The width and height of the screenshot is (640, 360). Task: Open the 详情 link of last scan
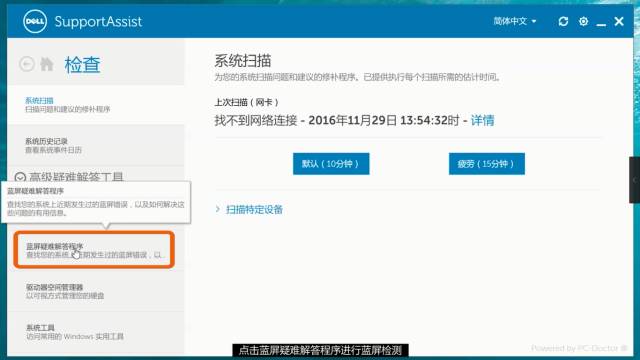pos(482,120)
